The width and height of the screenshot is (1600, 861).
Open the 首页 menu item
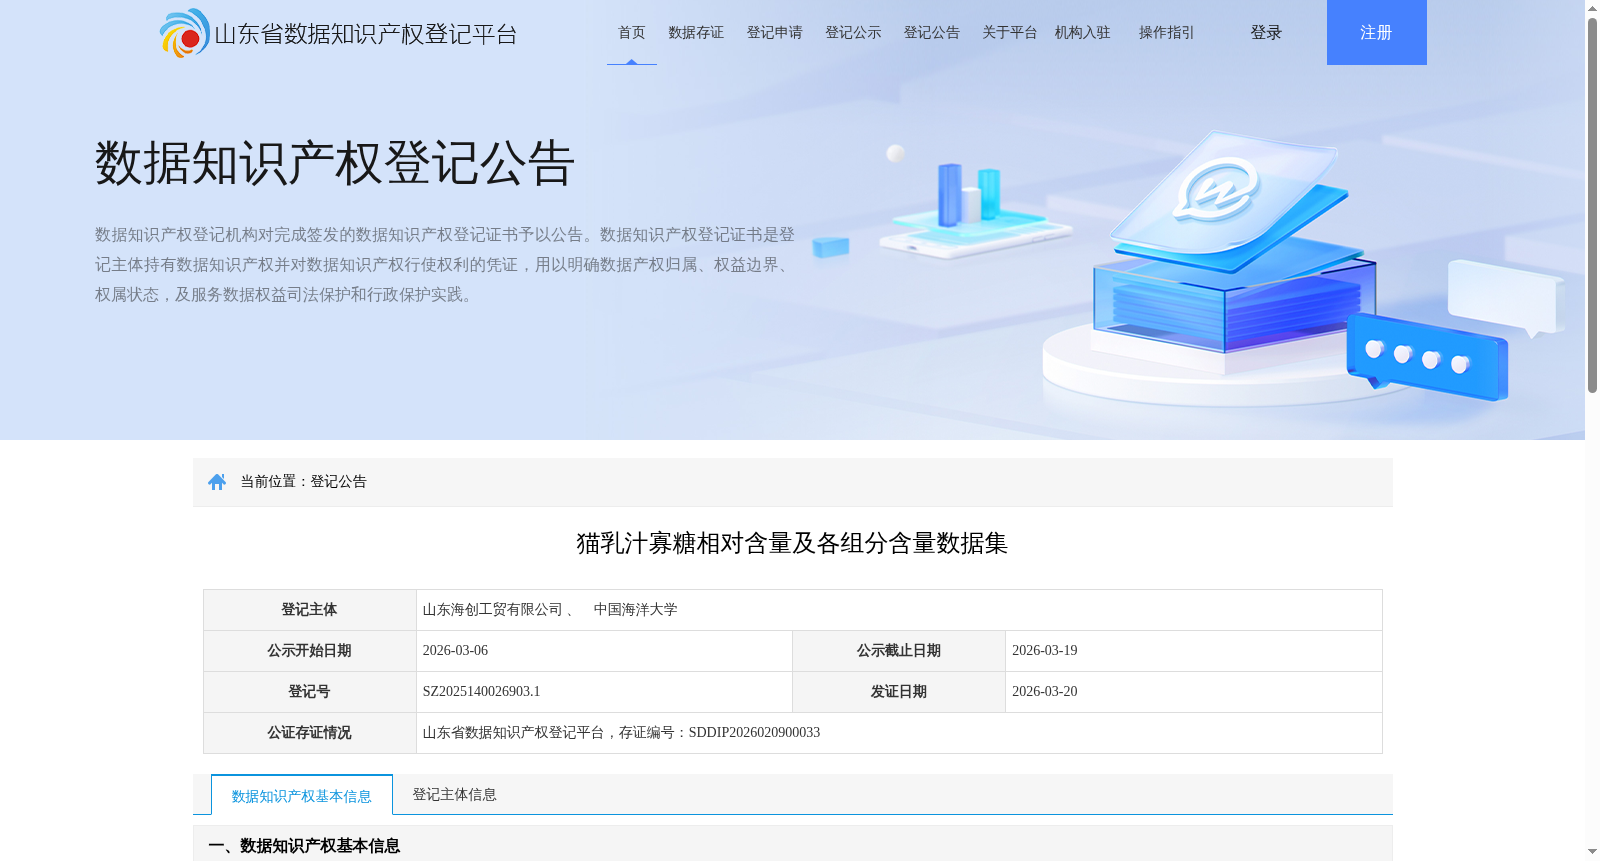632,33
